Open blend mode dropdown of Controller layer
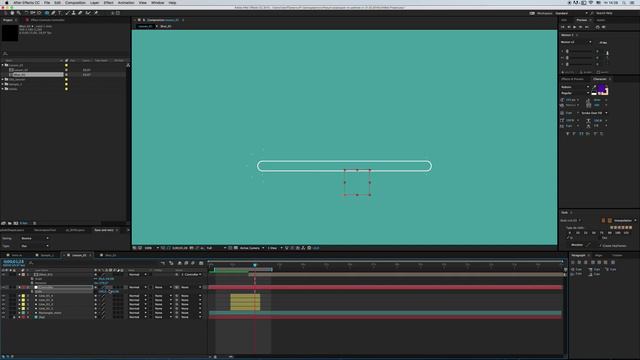The image size is (640, 360). 138,287
